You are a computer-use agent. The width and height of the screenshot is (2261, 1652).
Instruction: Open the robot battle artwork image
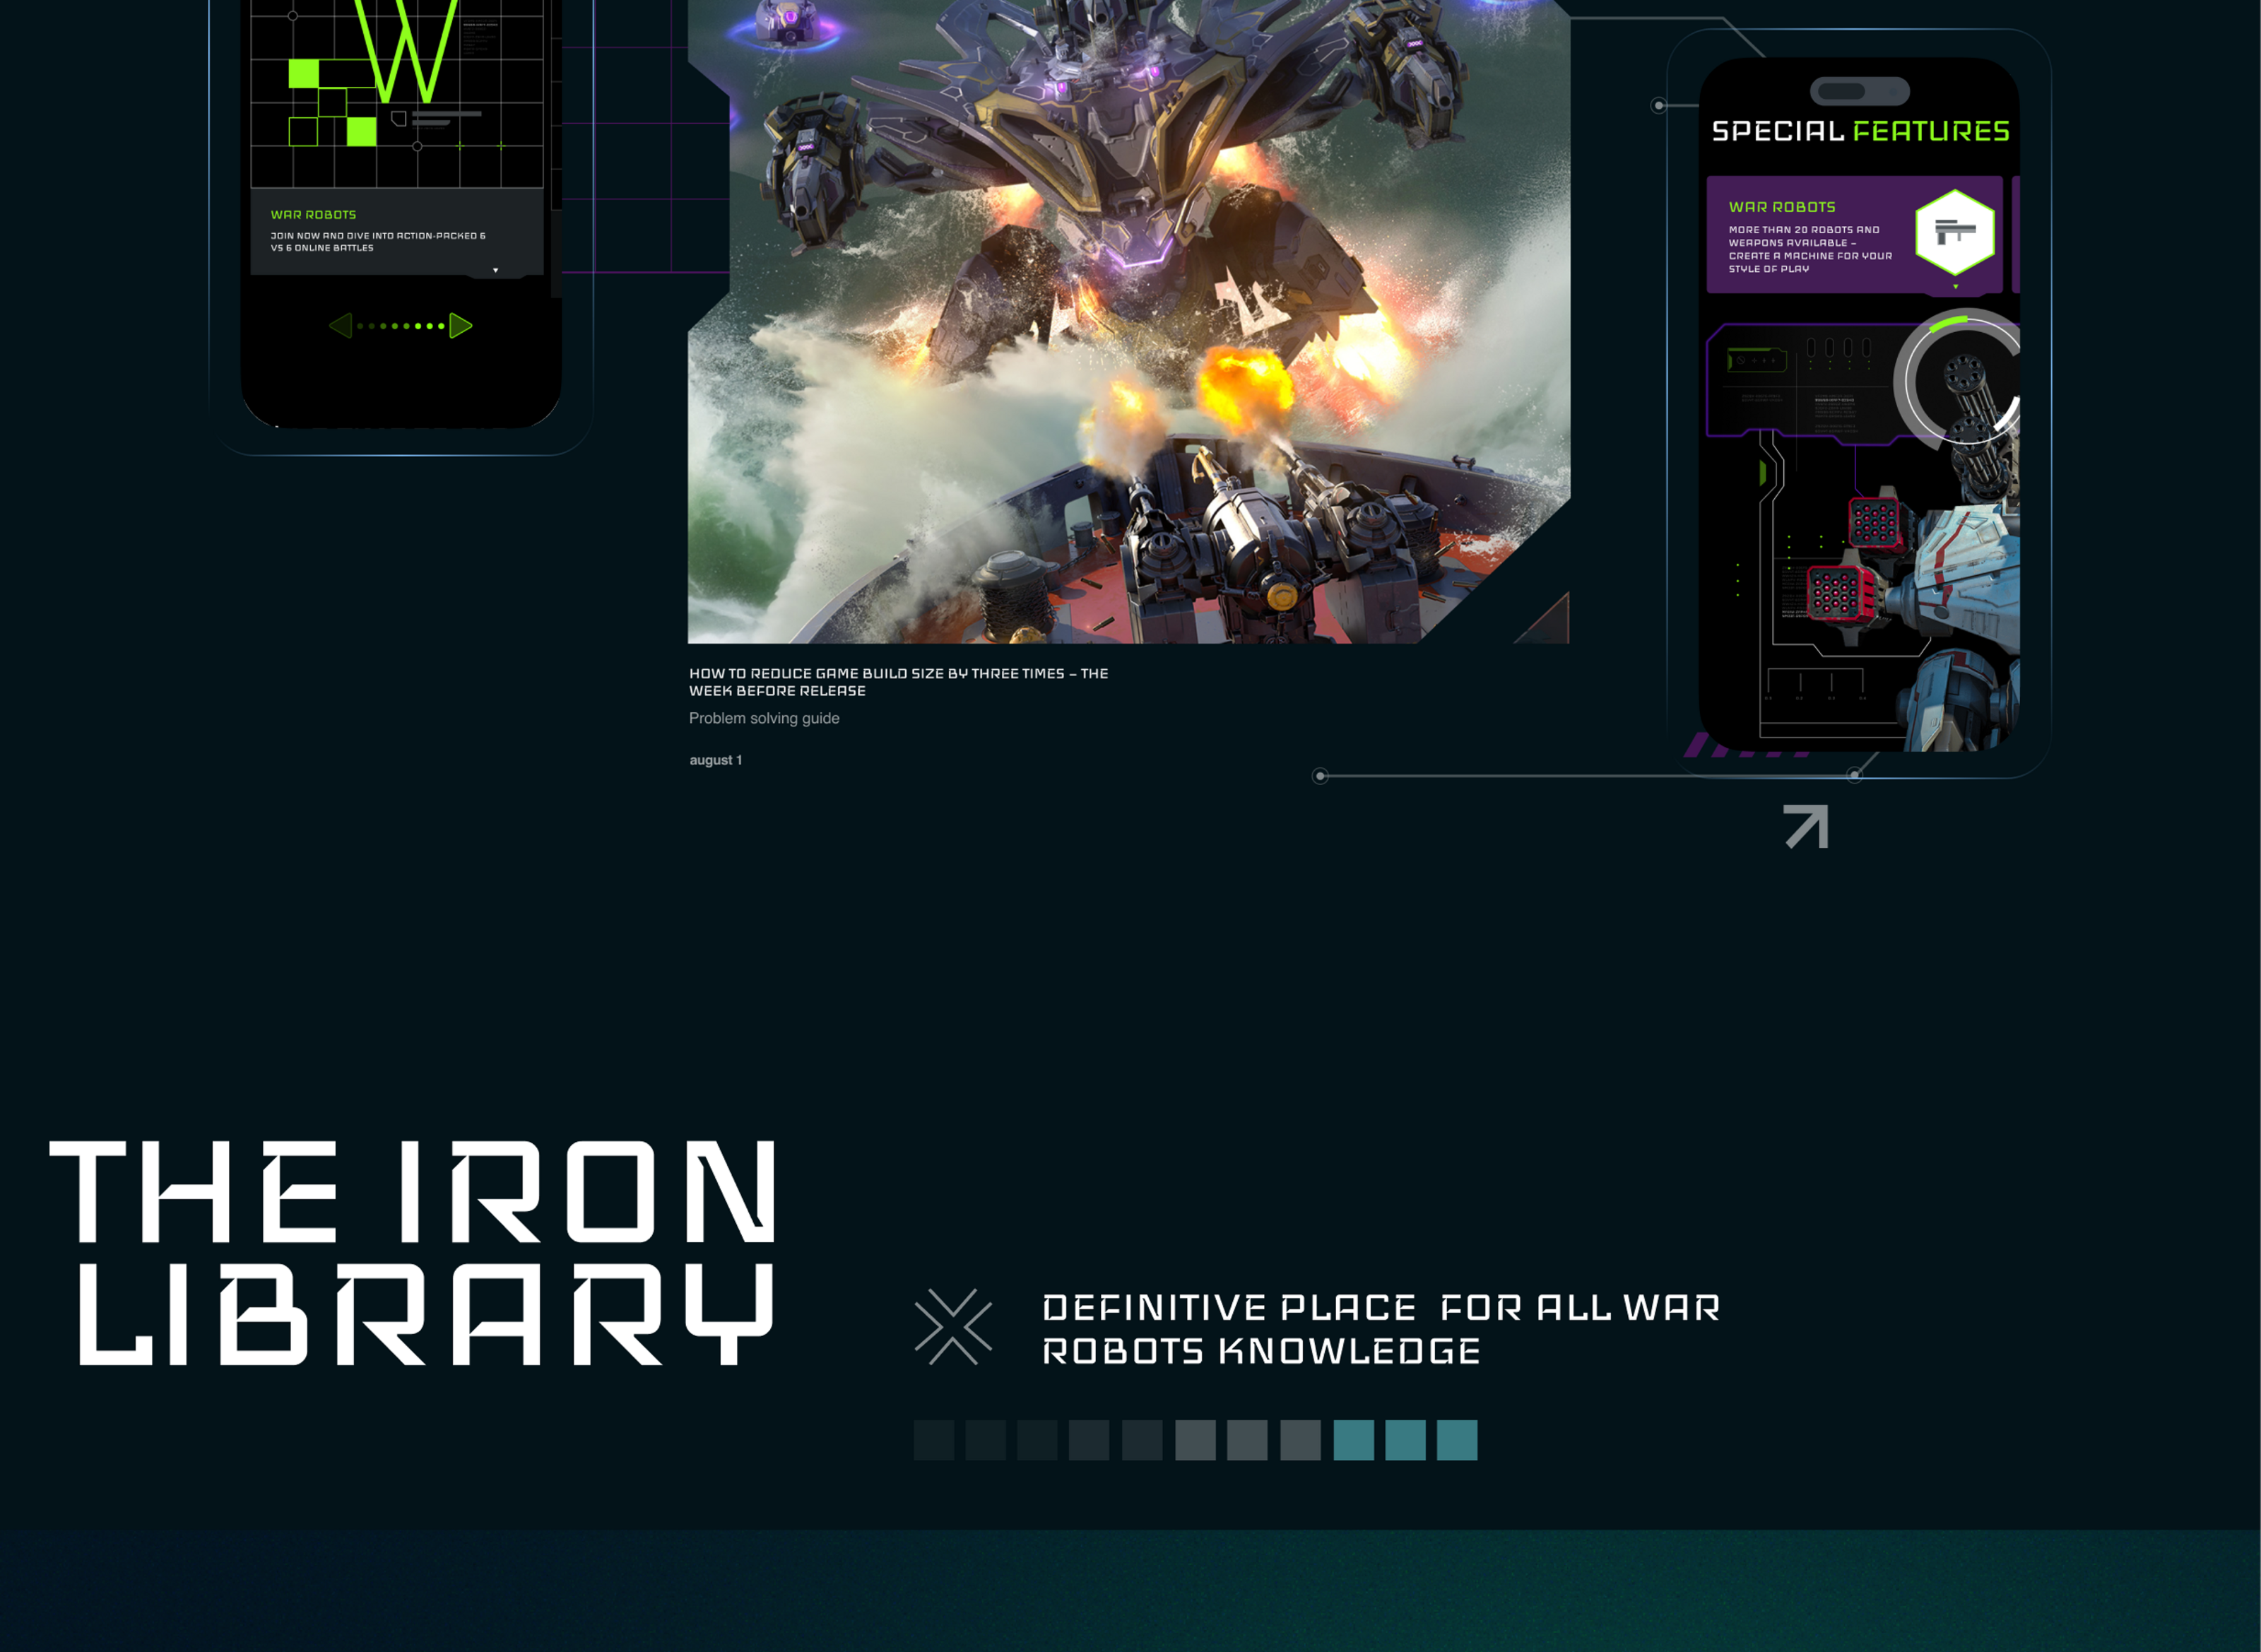click(1128, 320)
